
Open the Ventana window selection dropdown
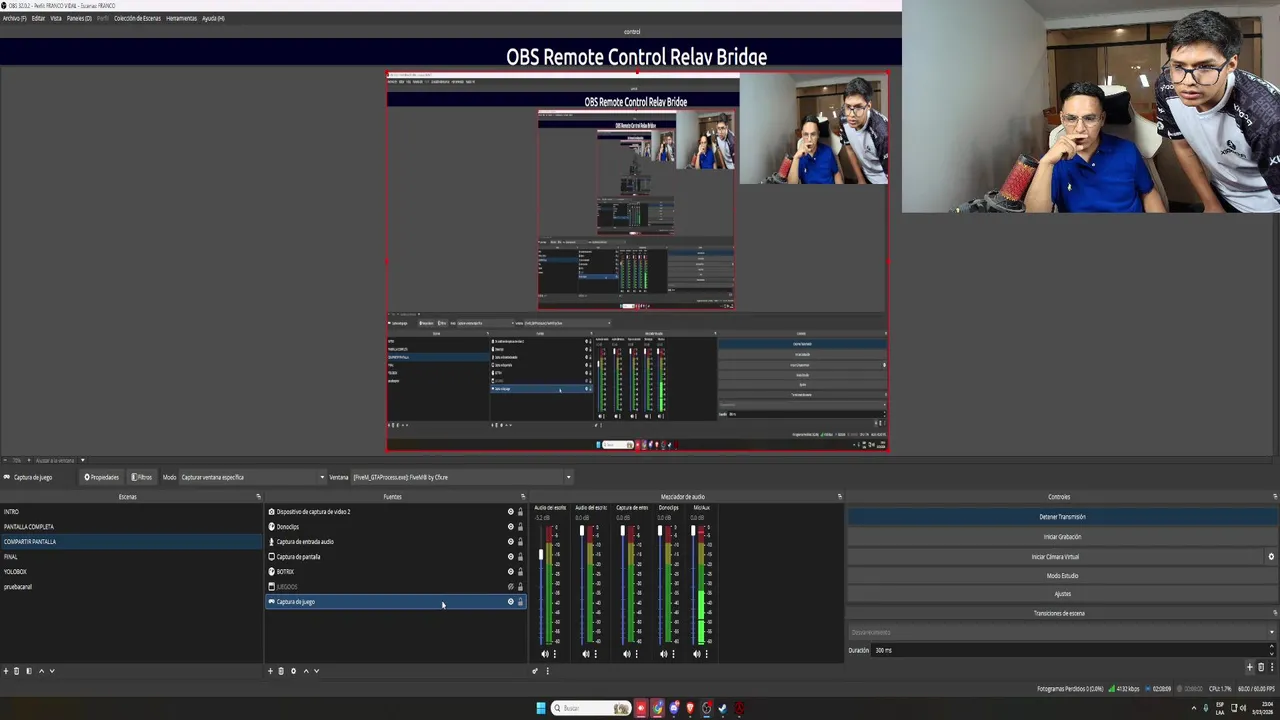point(461,477)
